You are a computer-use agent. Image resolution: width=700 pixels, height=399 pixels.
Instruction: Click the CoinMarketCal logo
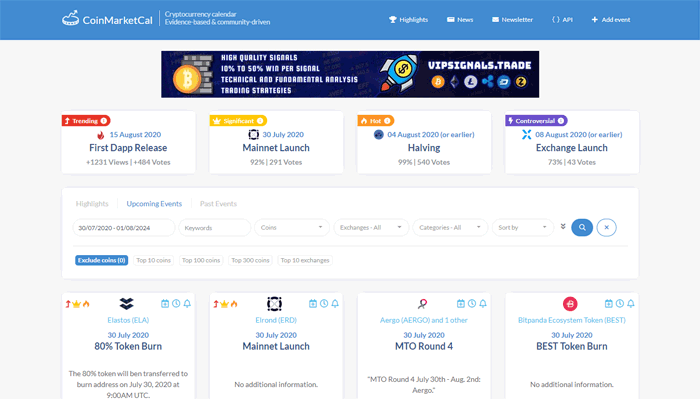point(107,19)
